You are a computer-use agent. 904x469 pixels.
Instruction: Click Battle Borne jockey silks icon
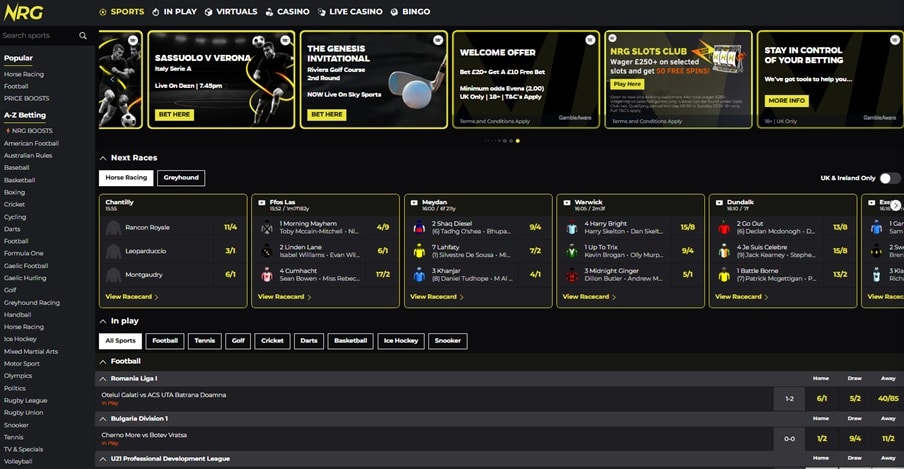pos(724,275)
